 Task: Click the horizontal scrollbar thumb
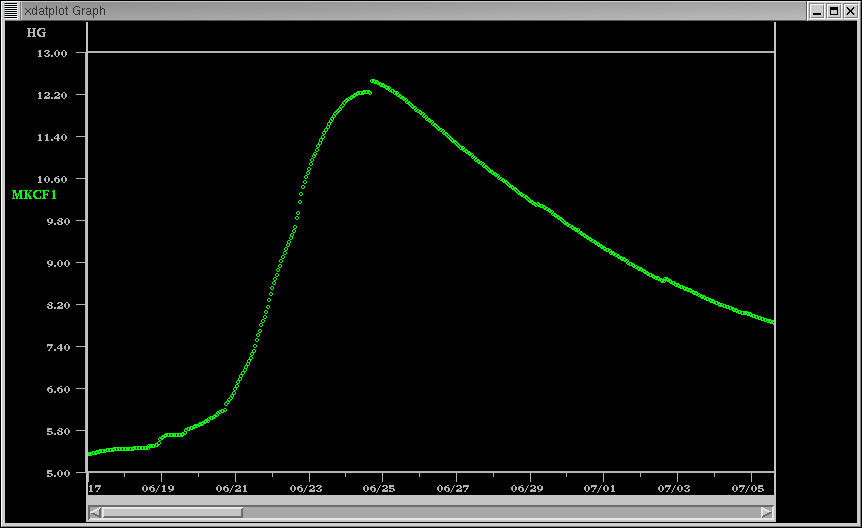pos(172,513)
